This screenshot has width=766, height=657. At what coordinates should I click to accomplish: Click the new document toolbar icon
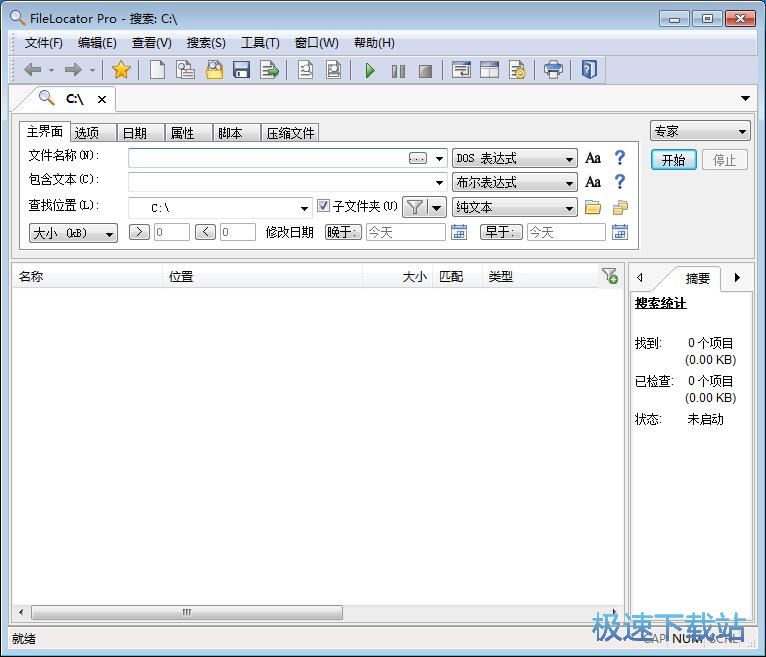(x=157, y=70)
